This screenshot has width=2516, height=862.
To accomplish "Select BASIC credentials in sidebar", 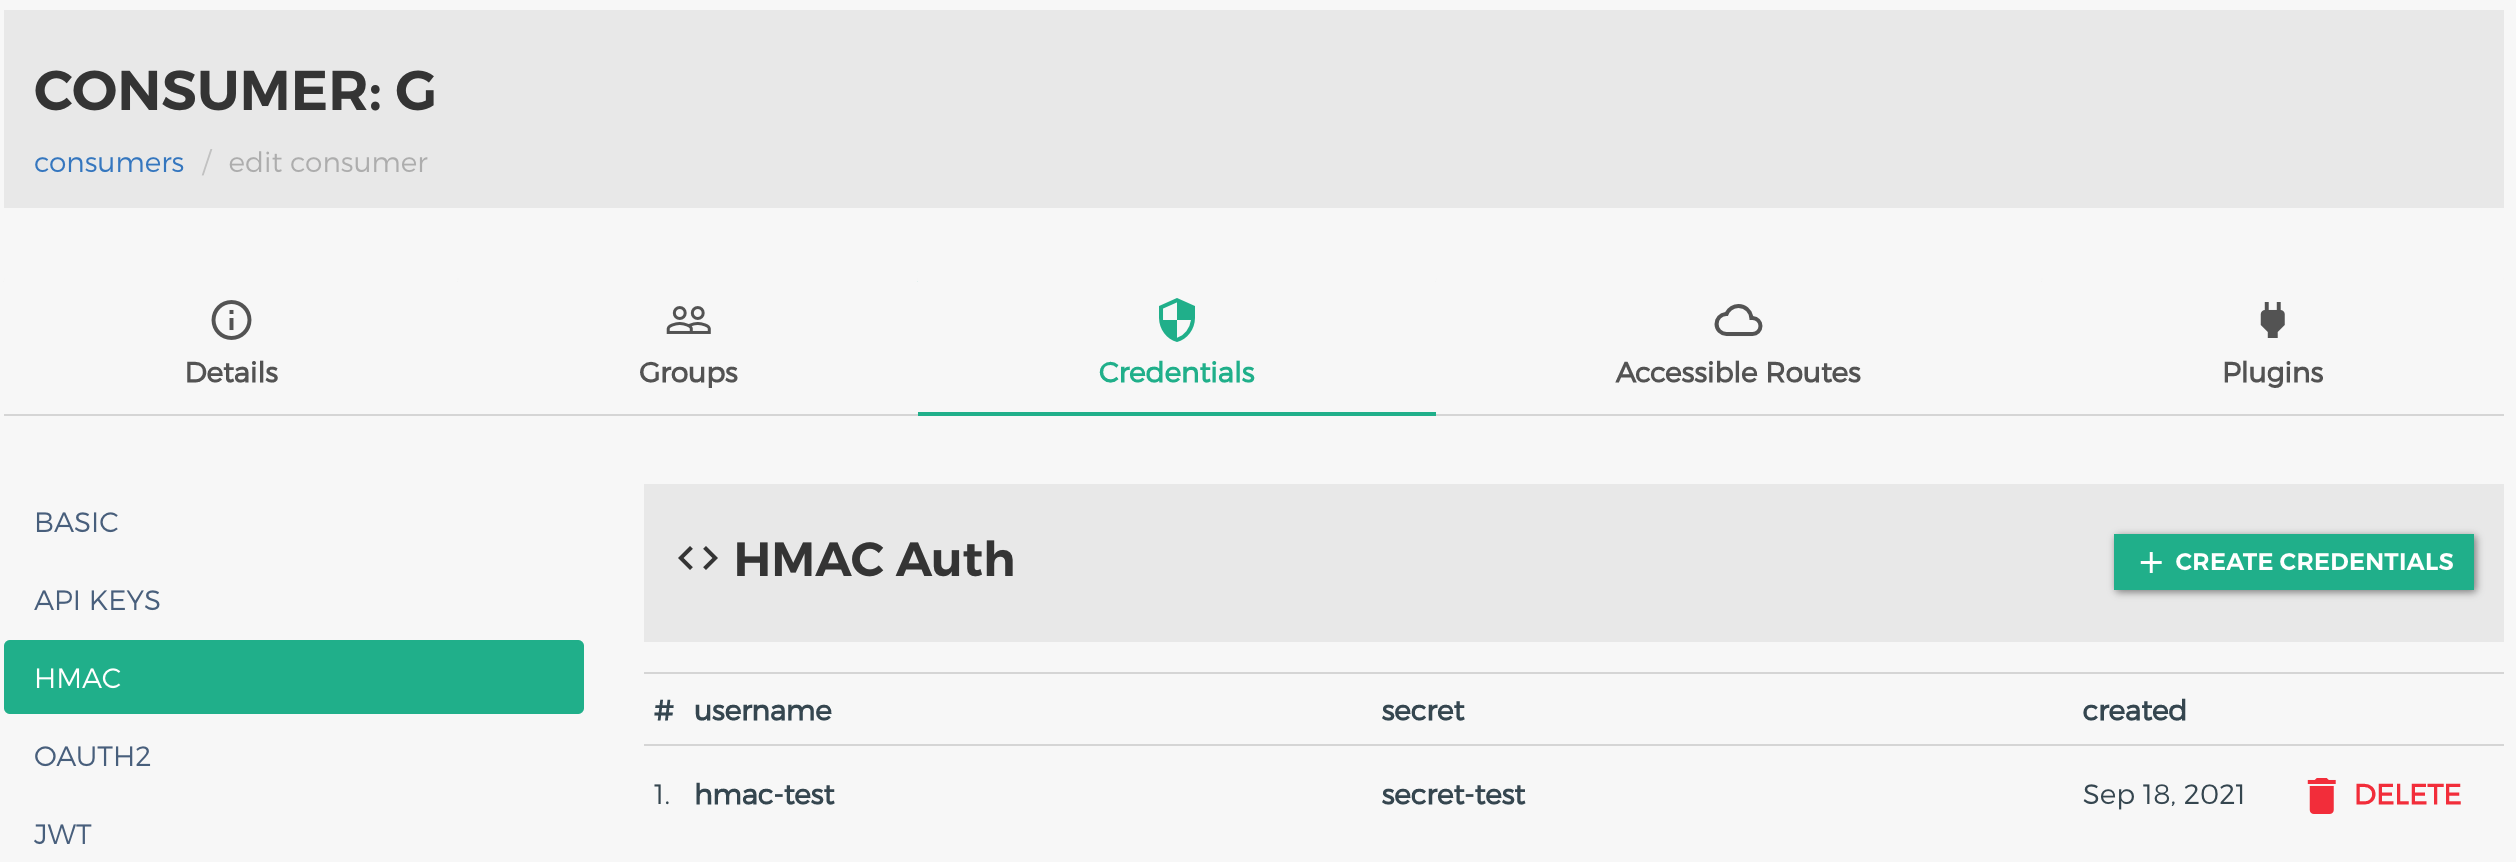I will (294, 522).
